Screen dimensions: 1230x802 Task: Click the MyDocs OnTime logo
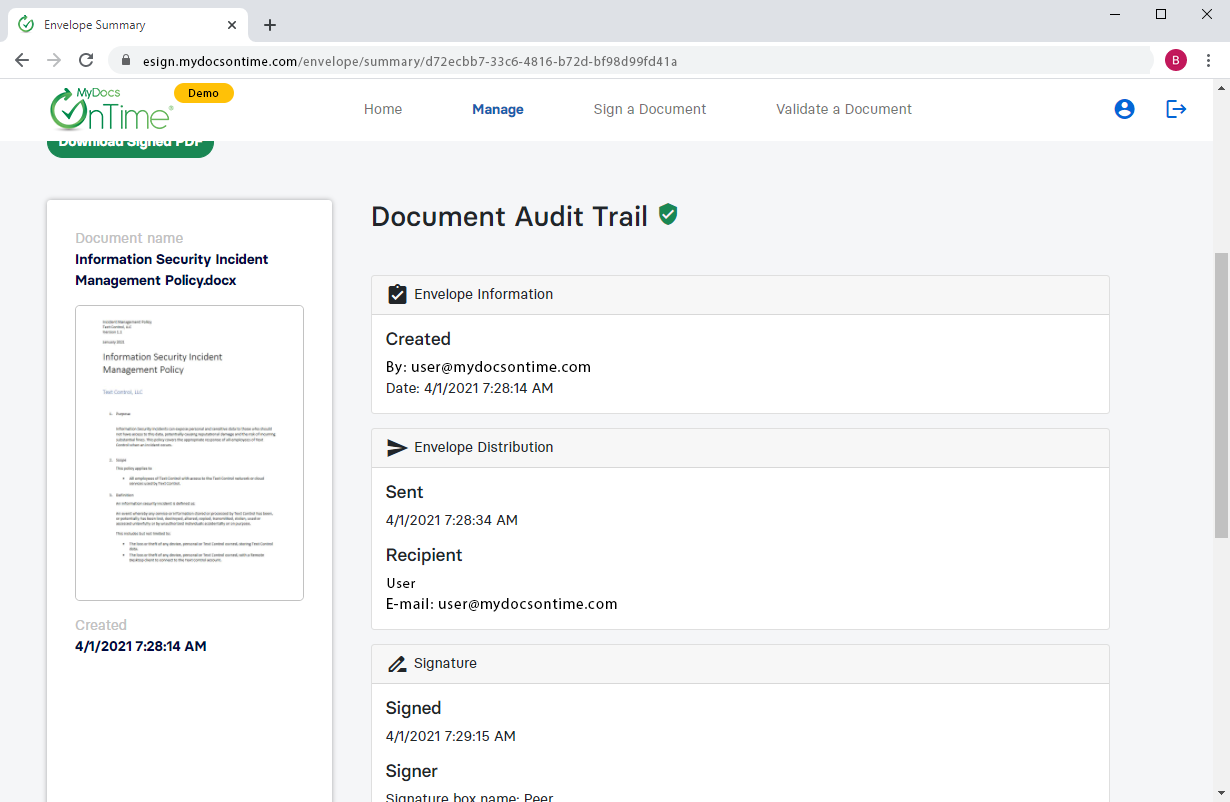tap(111, 108)
